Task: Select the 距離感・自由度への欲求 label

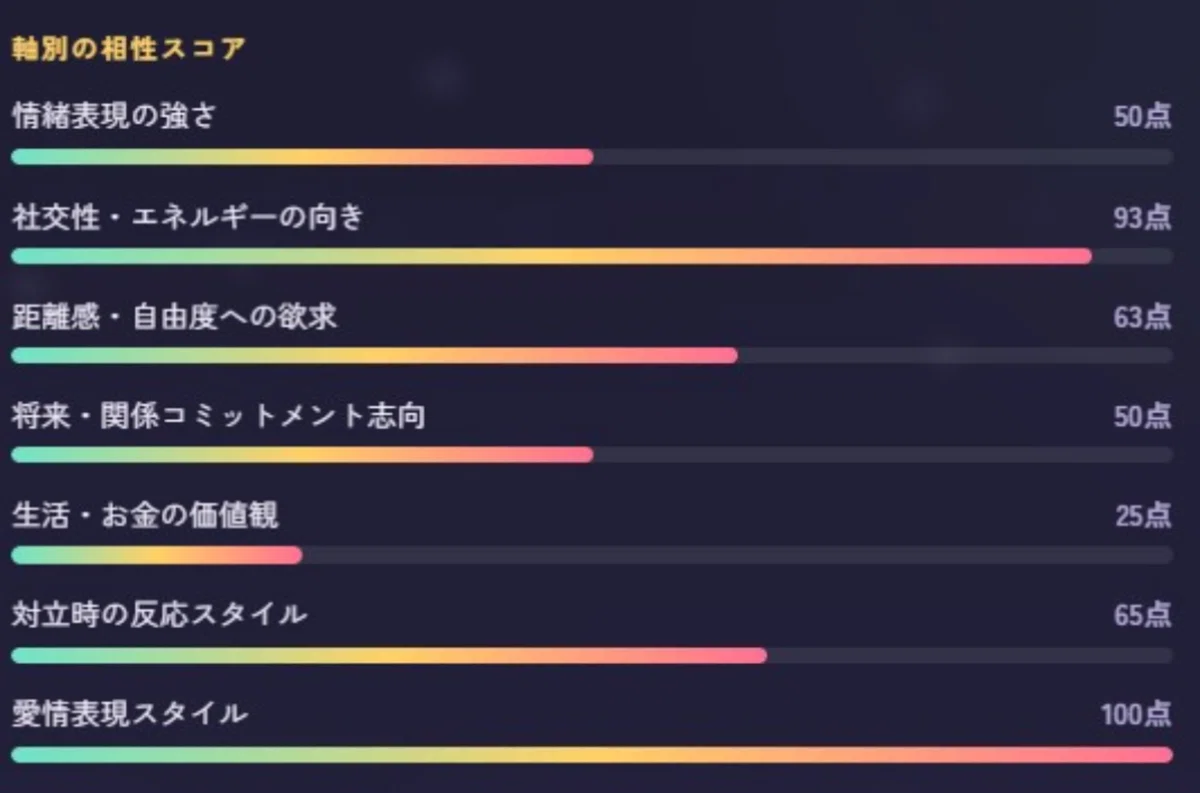Action: [174, 317]
